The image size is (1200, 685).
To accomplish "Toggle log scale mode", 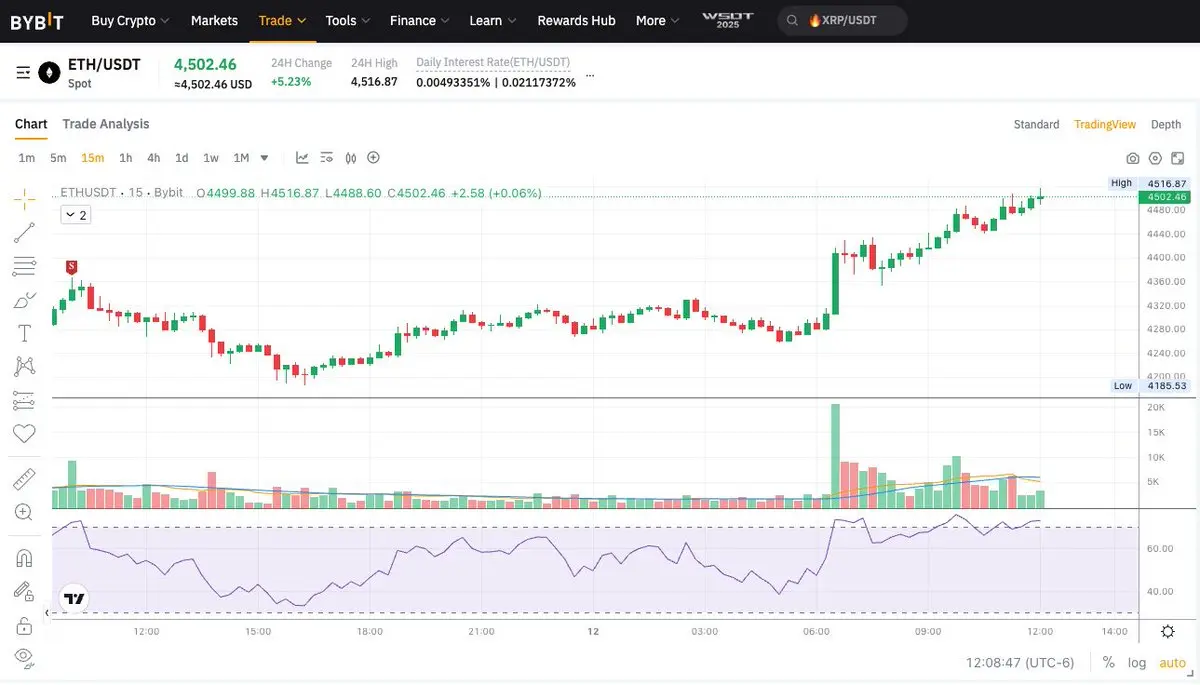I will (x=1137, y=662).
